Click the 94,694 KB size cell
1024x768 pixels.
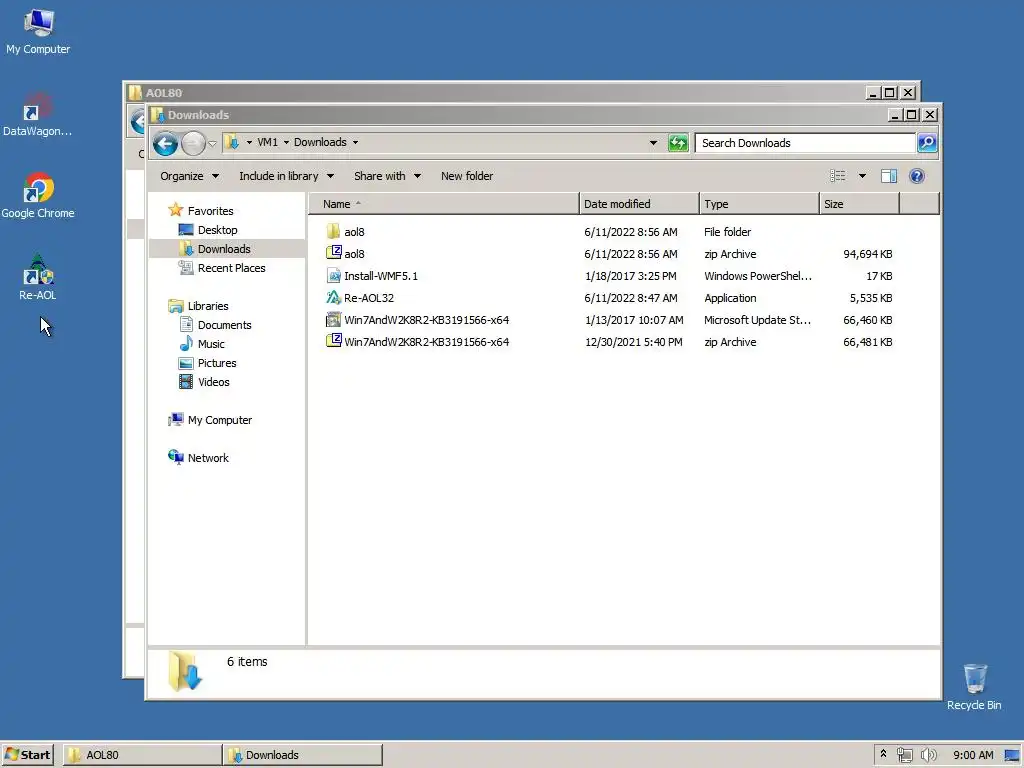tap(867, 253)
